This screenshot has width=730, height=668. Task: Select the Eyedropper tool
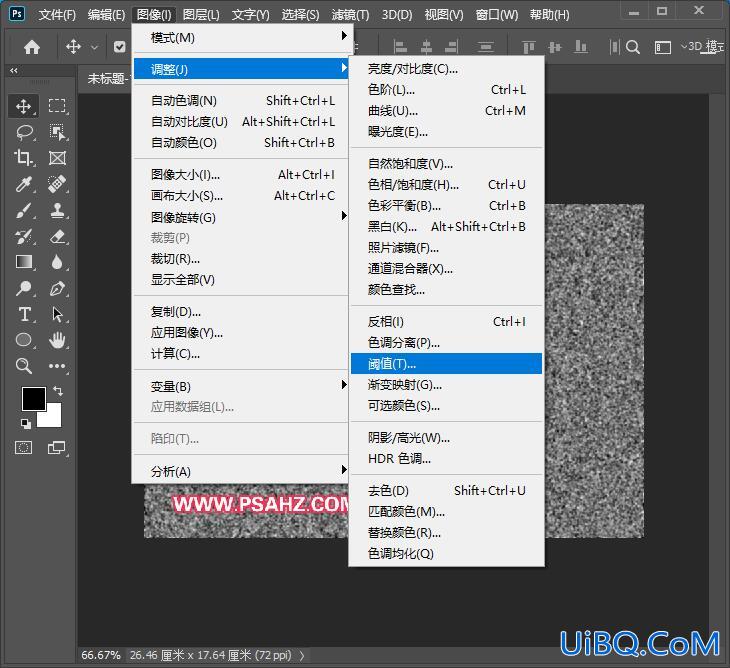click(23, 184)
